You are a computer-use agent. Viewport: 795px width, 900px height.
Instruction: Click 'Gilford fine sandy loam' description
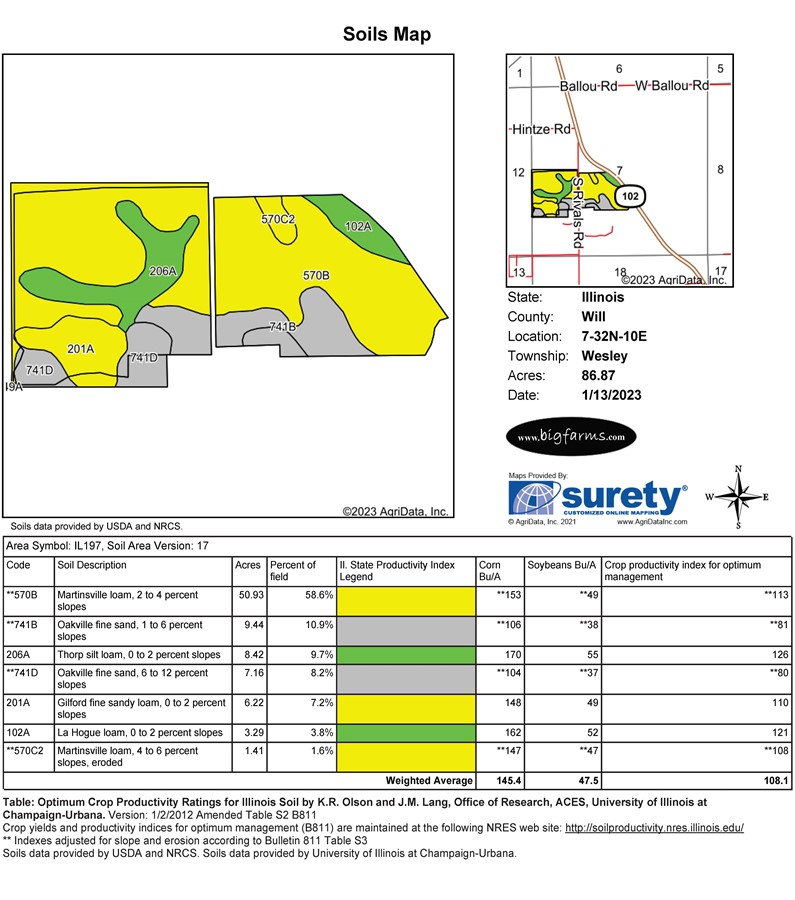point(141,709)
